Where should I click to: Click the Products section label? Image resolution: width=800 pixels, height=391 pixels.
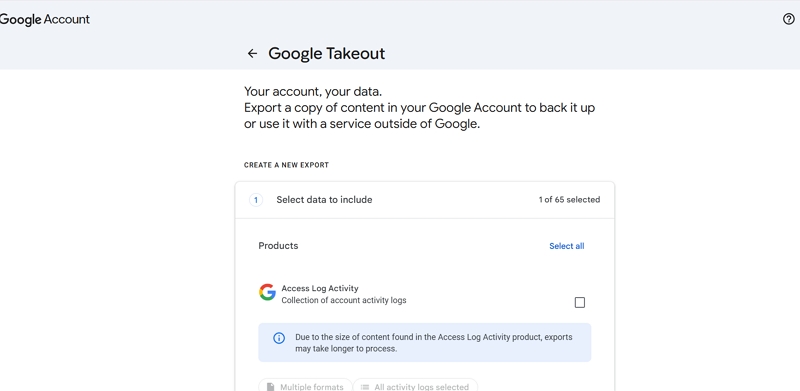tap(278, 246)
